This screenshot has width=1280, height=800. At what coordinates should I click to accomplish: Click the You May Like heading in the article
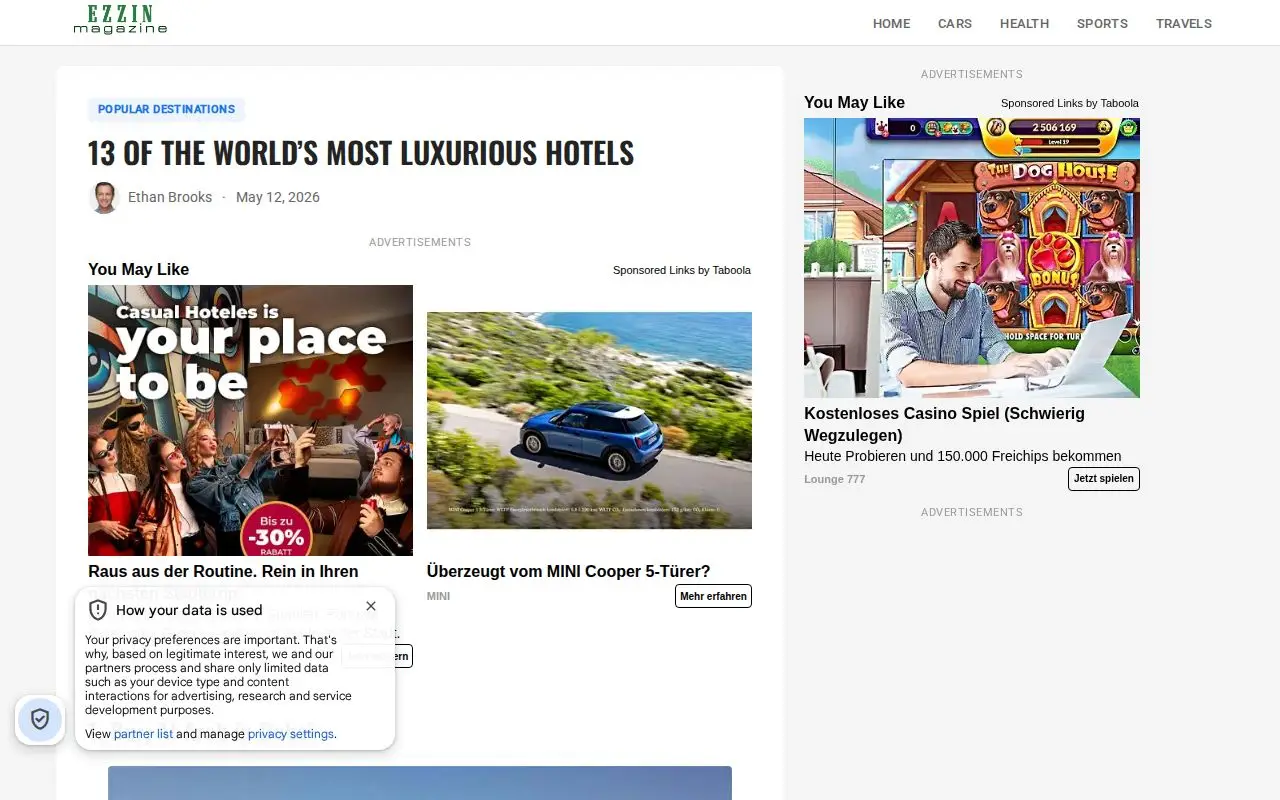pos(138,269)
